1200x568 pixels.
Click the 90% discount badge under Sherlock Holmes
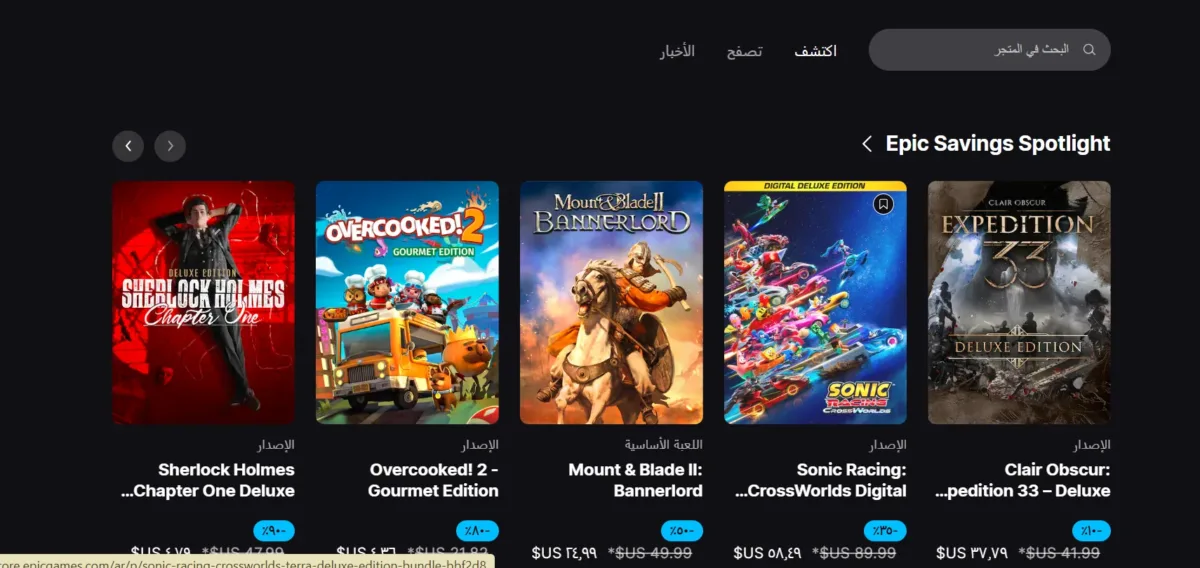(x=274, y=531)
